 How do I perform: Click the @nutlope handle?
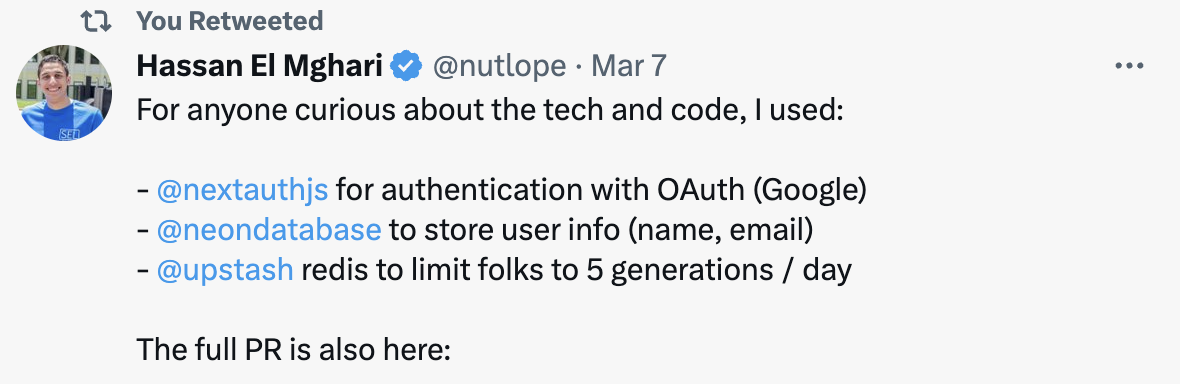coord(499,67)
